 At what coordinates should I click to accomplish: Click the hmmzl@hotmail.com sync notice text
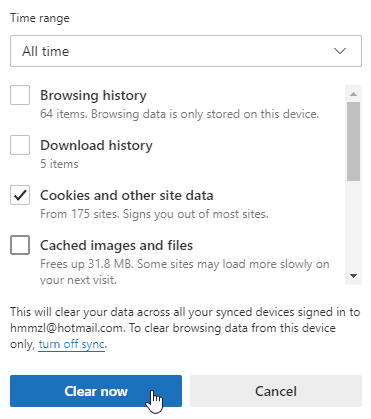coord(185,328)
